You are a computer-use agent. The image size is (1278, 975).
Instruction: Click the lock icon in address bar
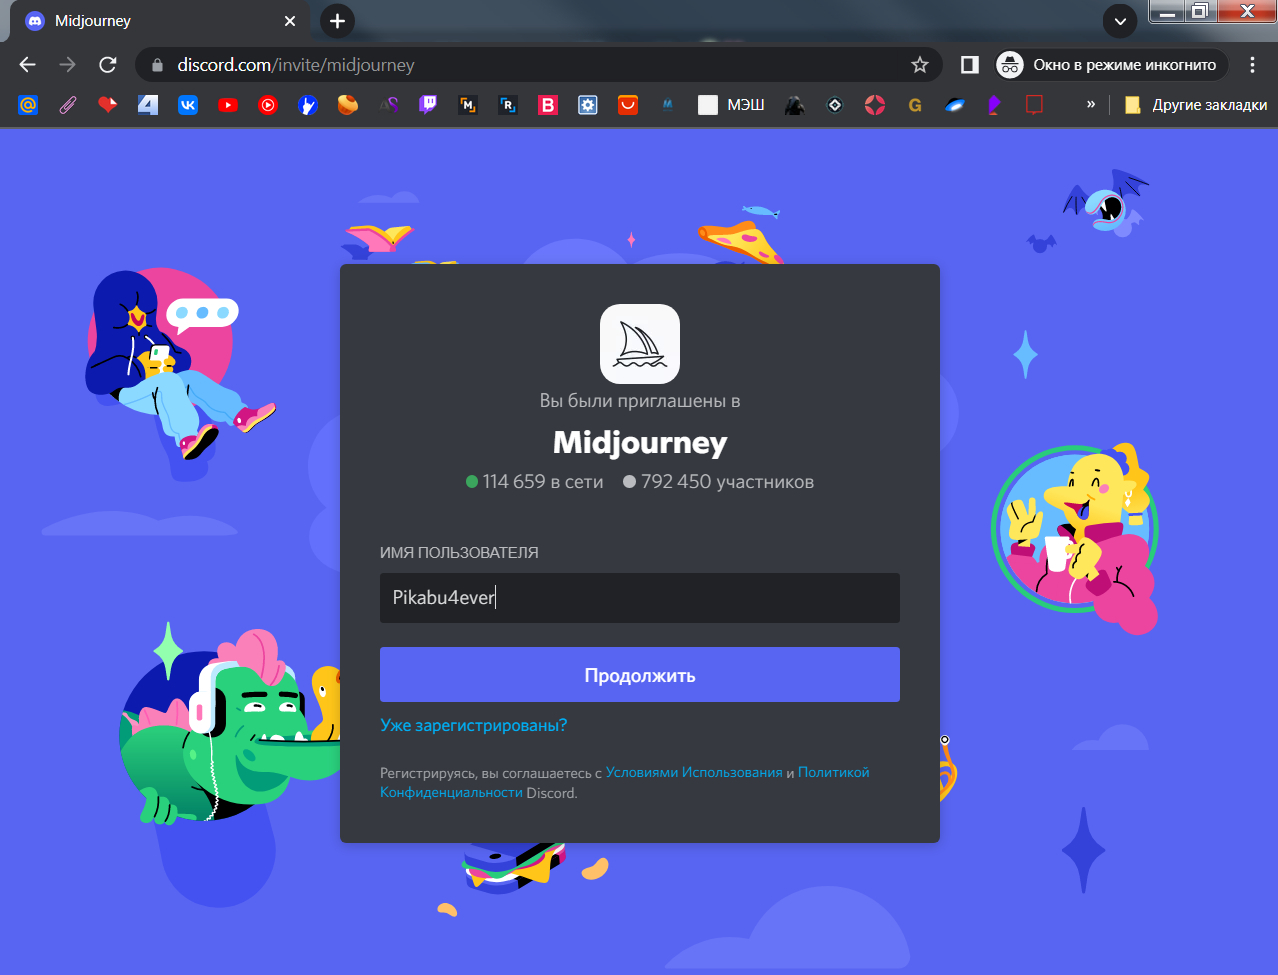[x=157, y=65]
